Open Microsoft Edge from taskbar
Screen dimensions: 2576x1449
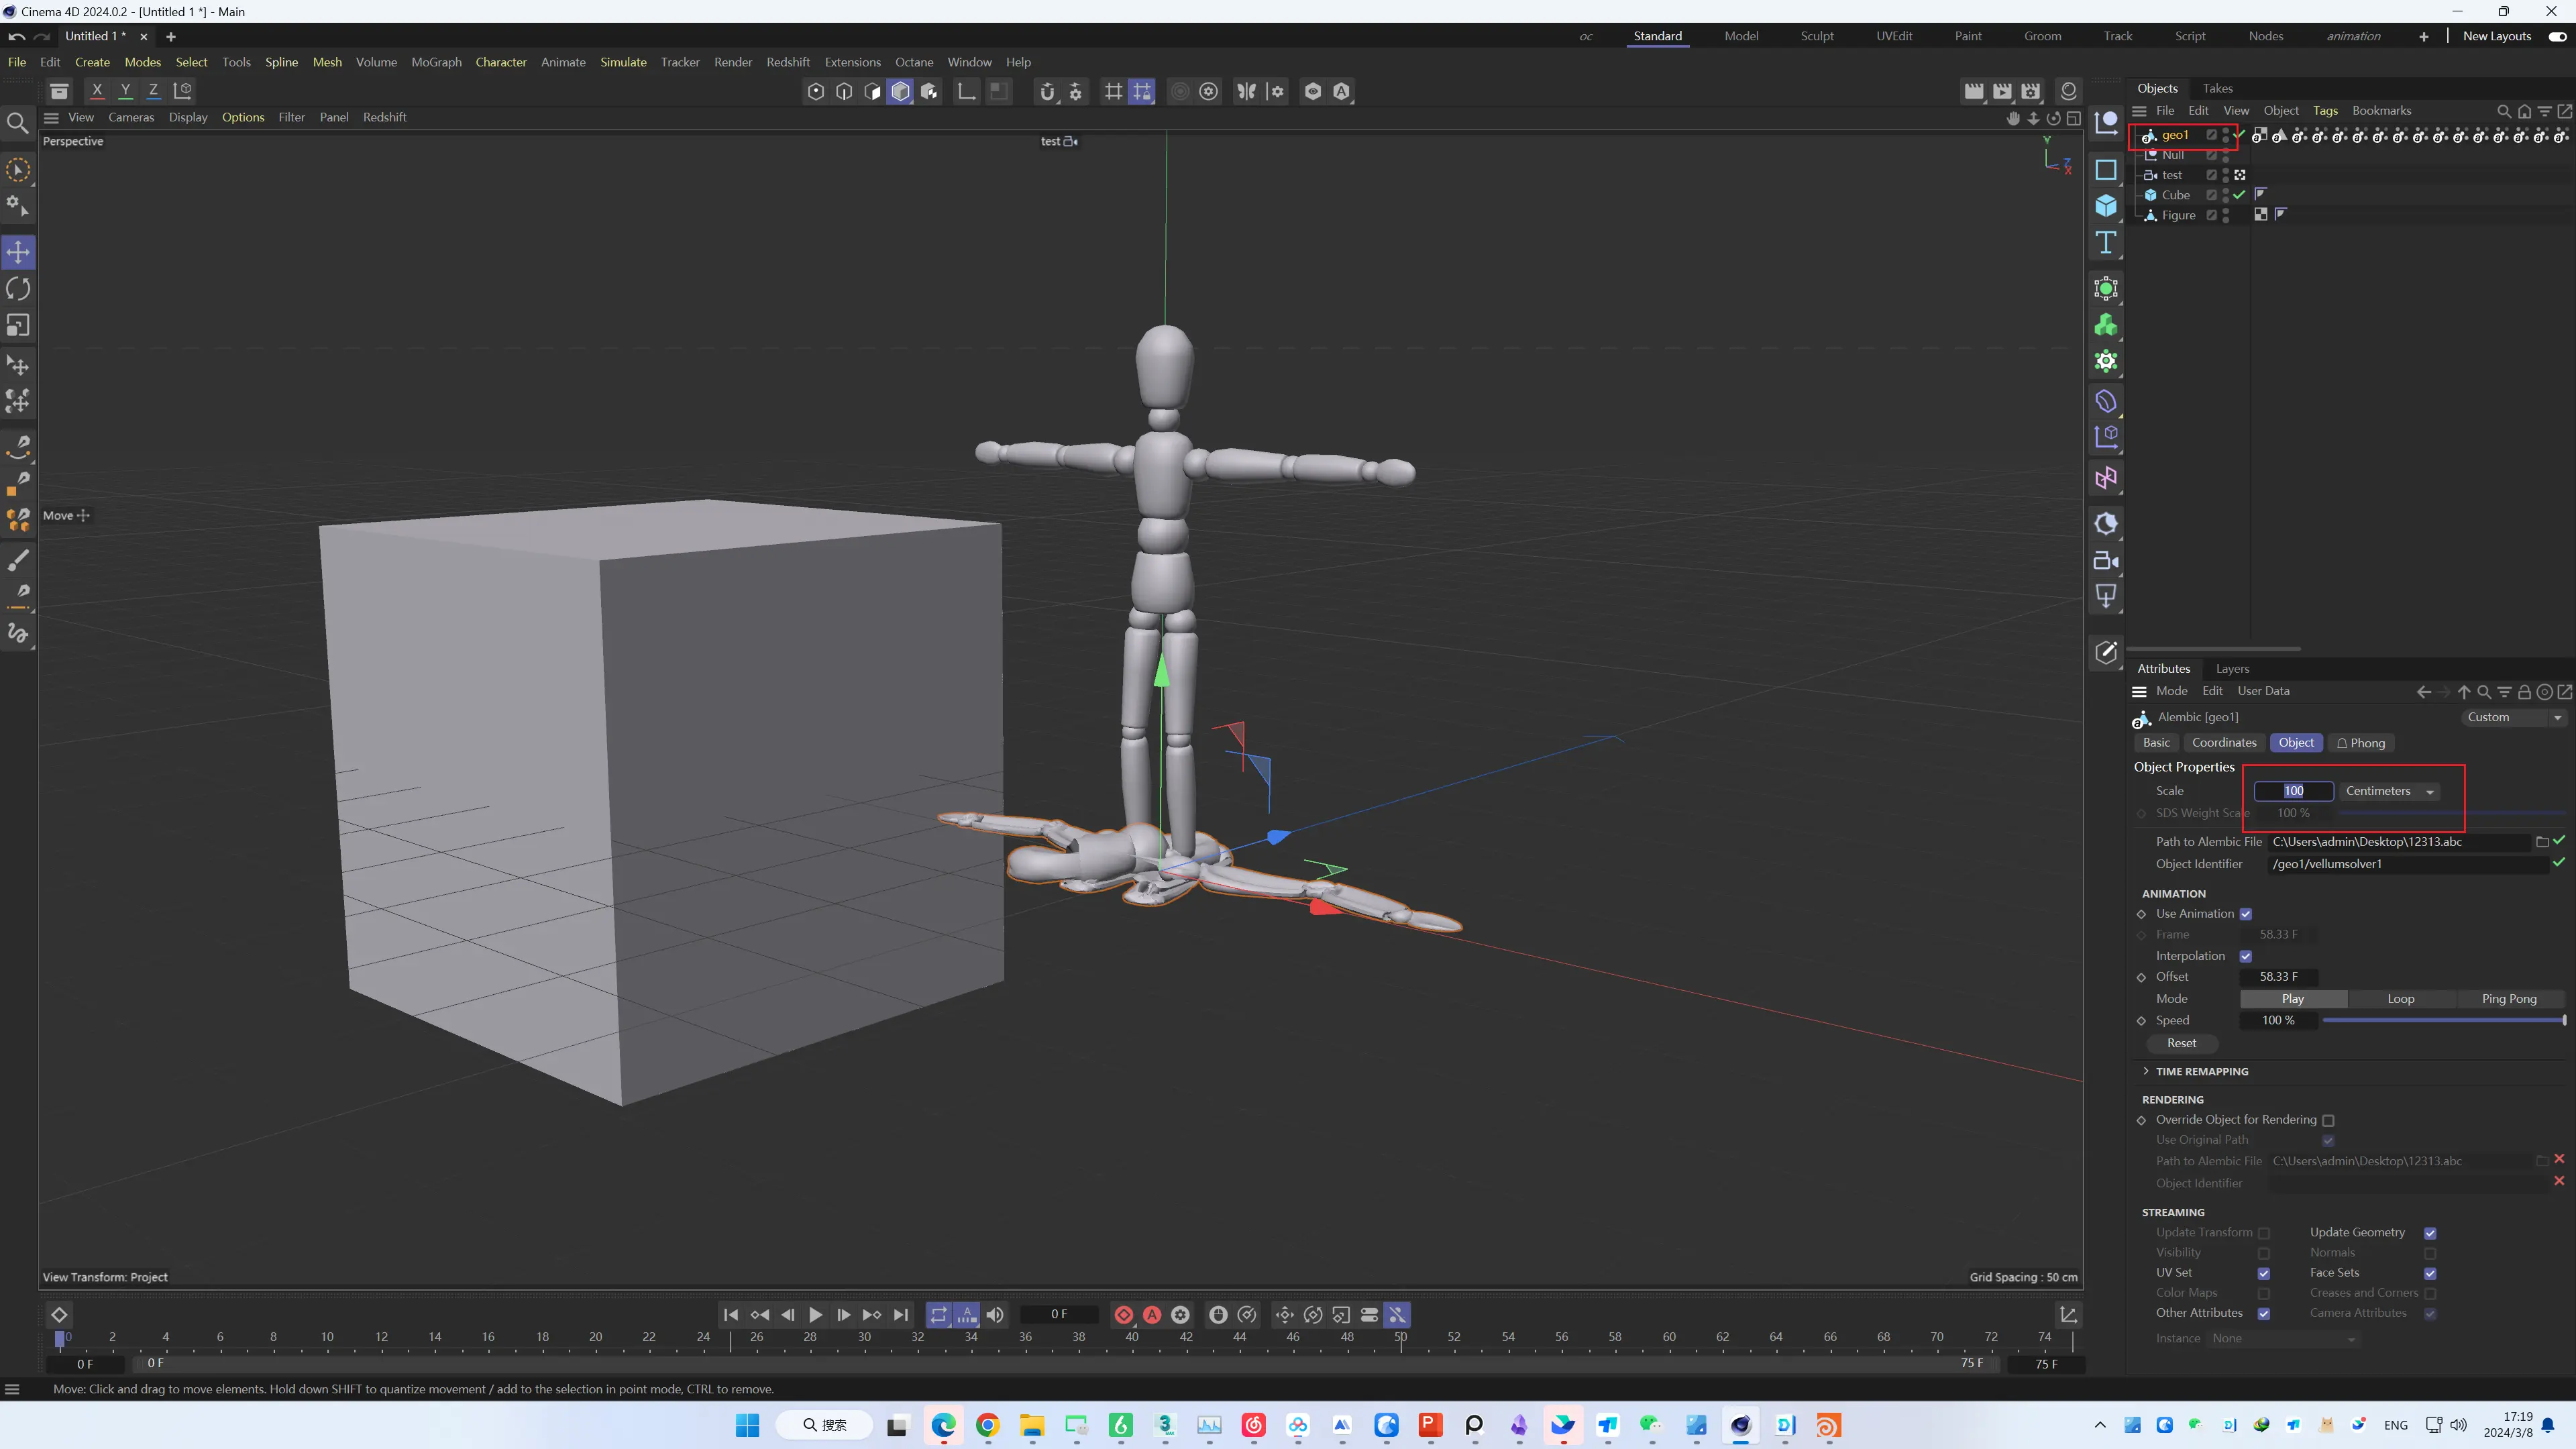coord(943,1425)
